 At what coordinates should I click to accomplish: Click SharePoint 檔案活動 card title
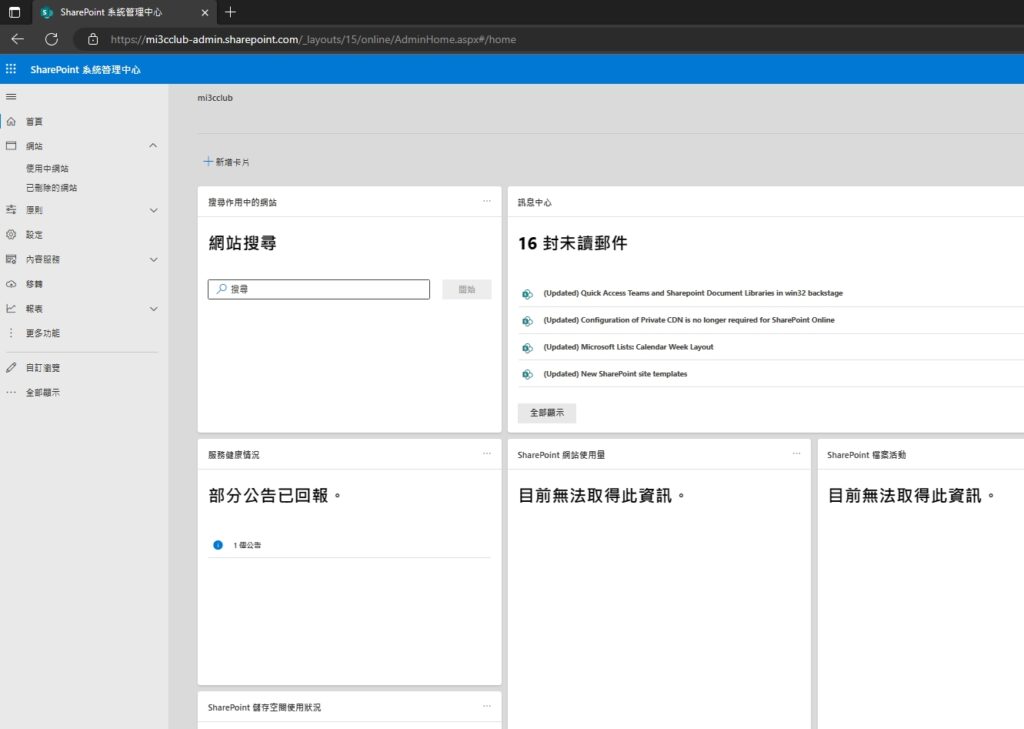(866, 455)
